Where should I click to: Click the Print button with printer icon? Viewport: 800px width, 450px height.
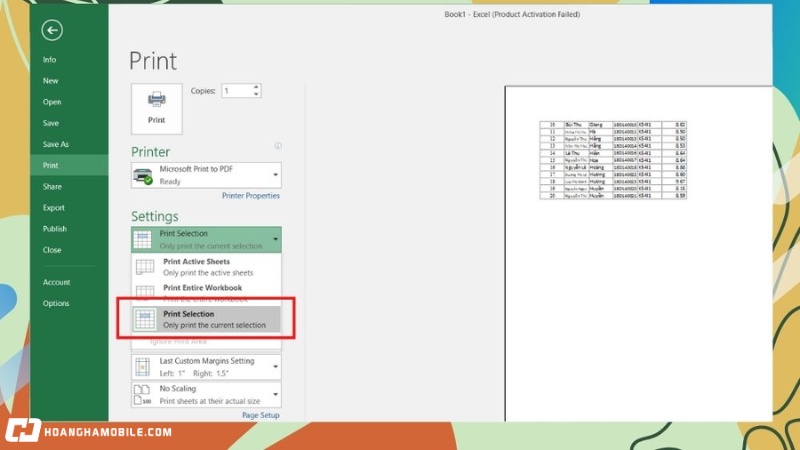tap(157, 108)
